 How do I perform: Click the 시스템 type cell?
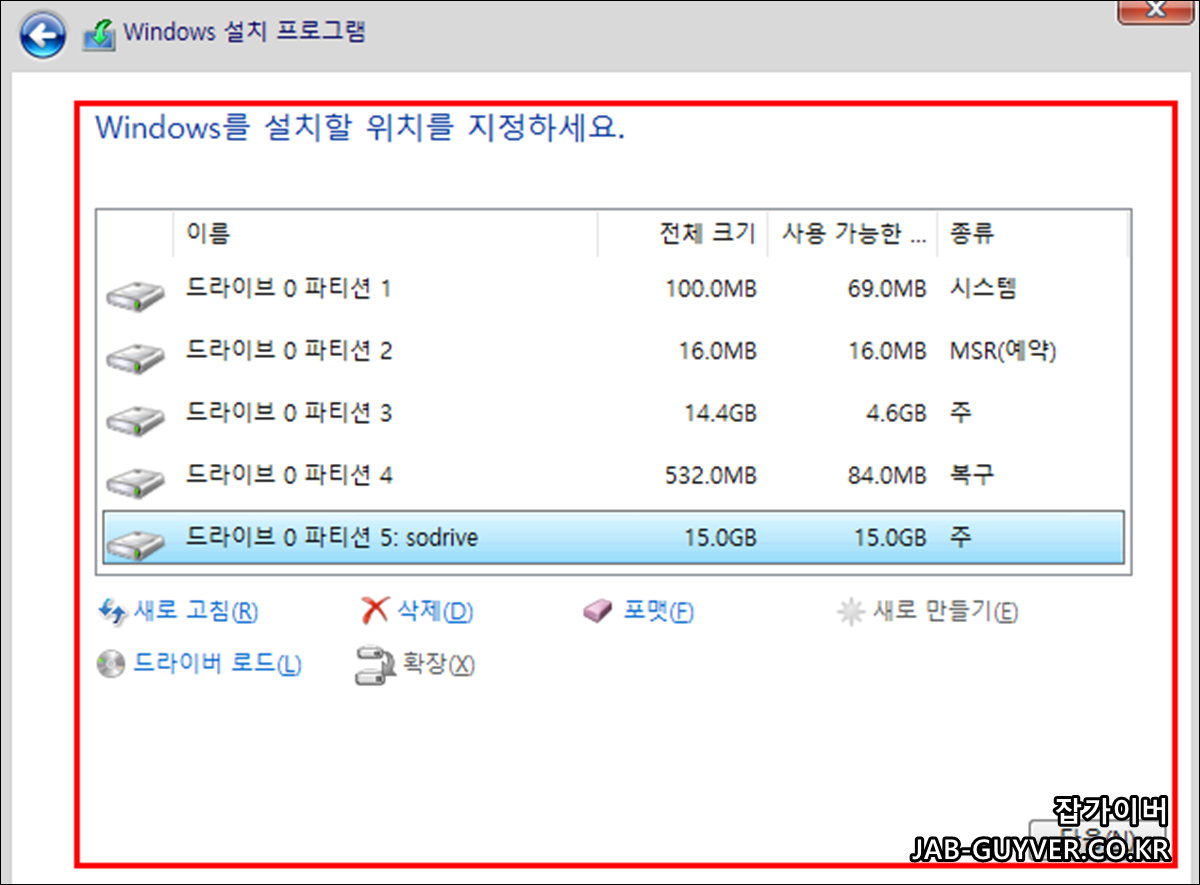pos(984,290)
